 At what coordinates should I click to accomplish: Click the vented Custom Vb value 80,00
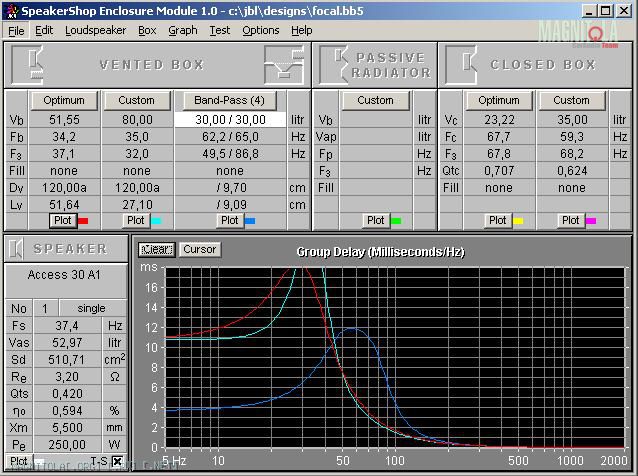[137, 120]
